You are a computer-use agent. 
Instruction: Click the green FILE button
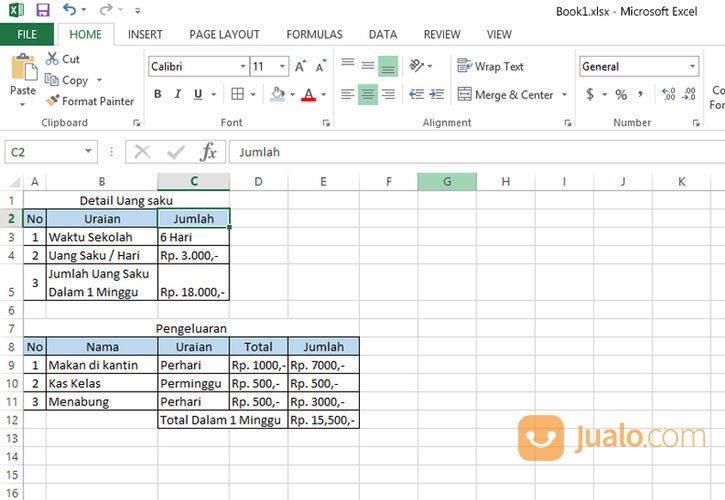(x=27, y=34)
